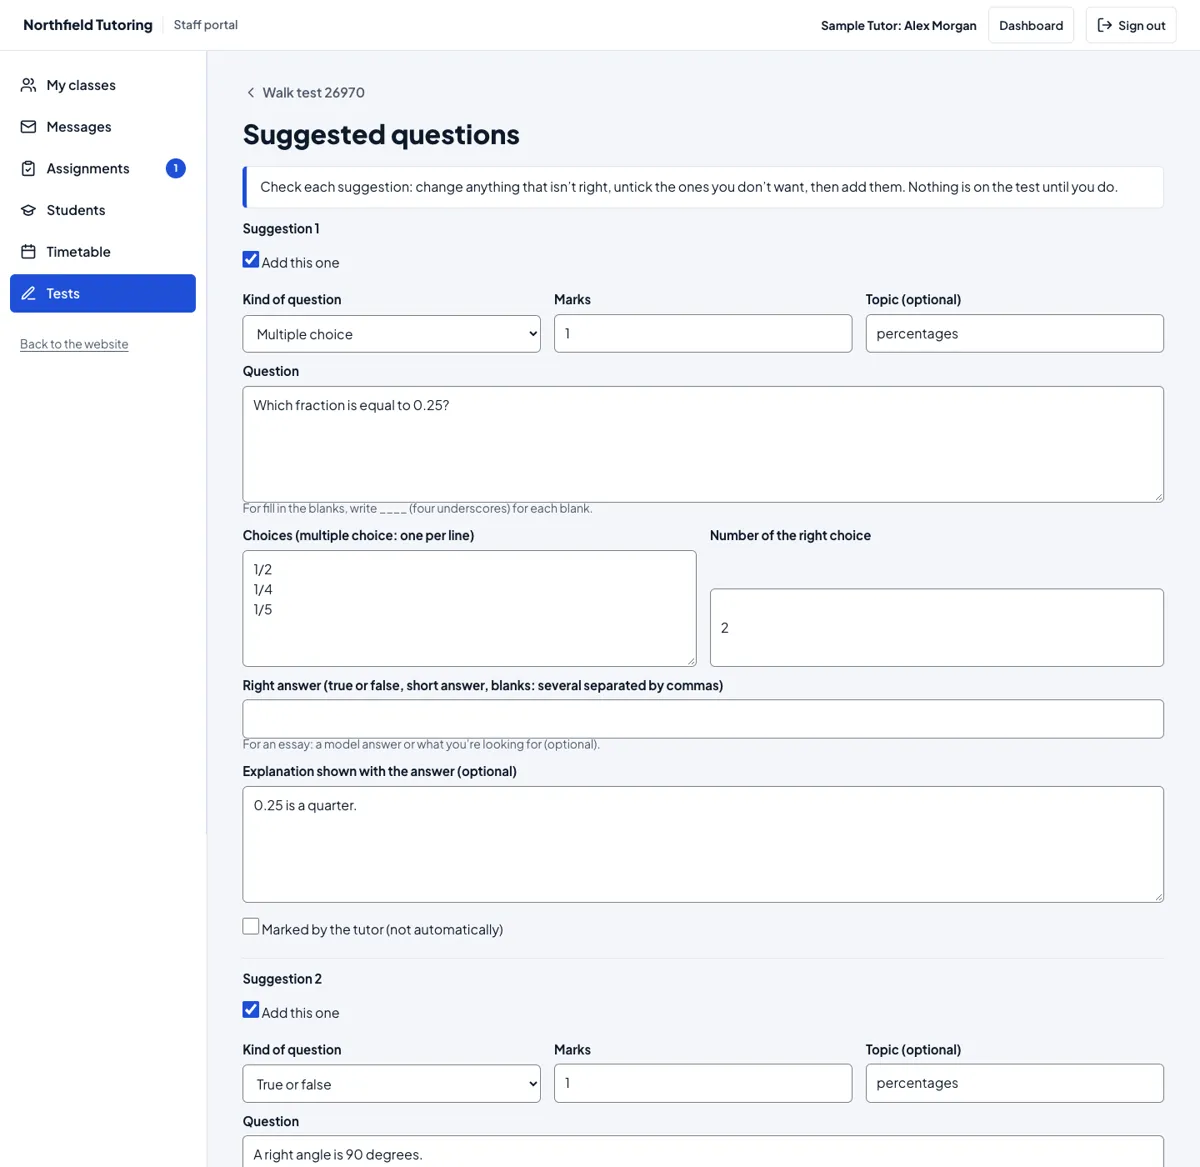Click the question box with 'Which fraction is equal to 0.25?'
The image size is (1200, 1167).
(703, 444)
